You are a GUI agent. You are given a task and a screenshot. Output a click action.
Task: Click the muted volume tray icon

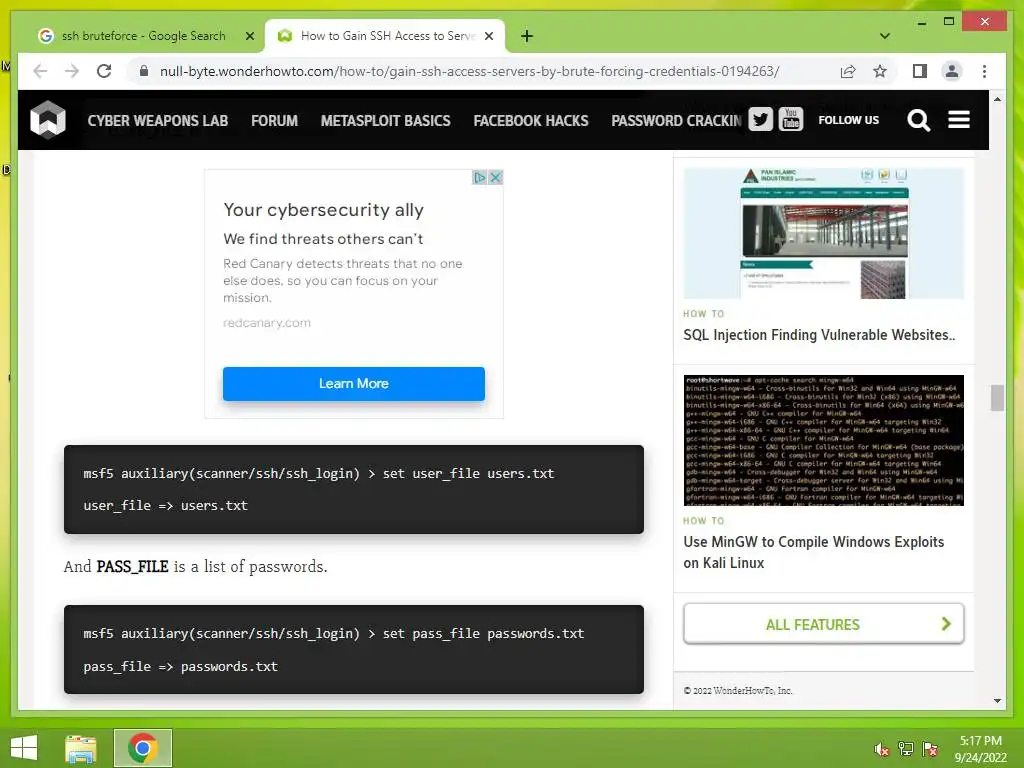[882, 748]
